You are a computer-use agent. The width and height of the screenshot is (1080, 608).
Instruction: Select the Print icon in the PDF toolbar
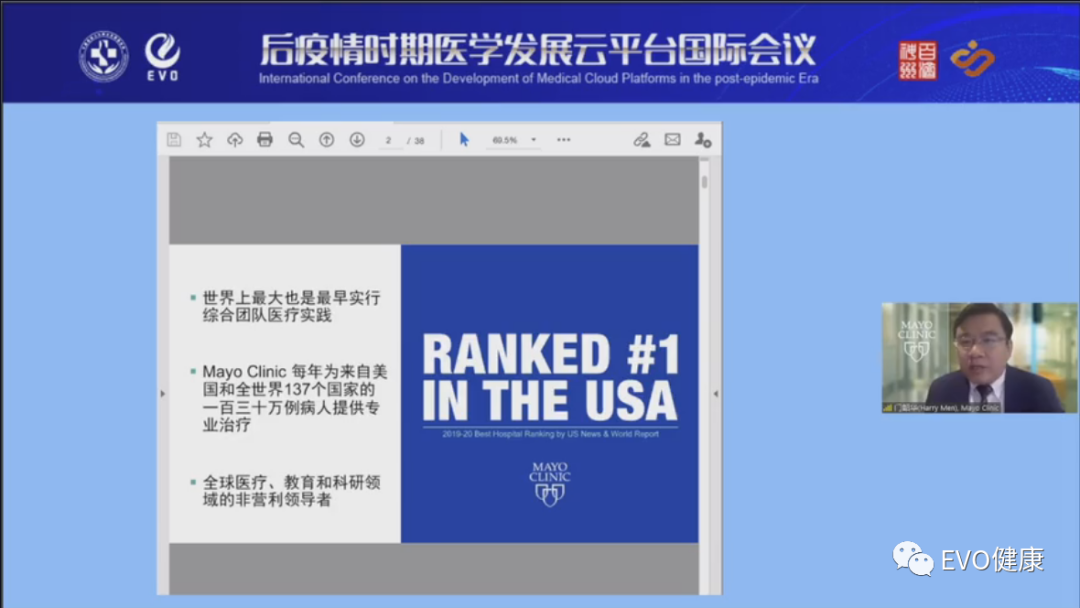[x=265, y=140]
